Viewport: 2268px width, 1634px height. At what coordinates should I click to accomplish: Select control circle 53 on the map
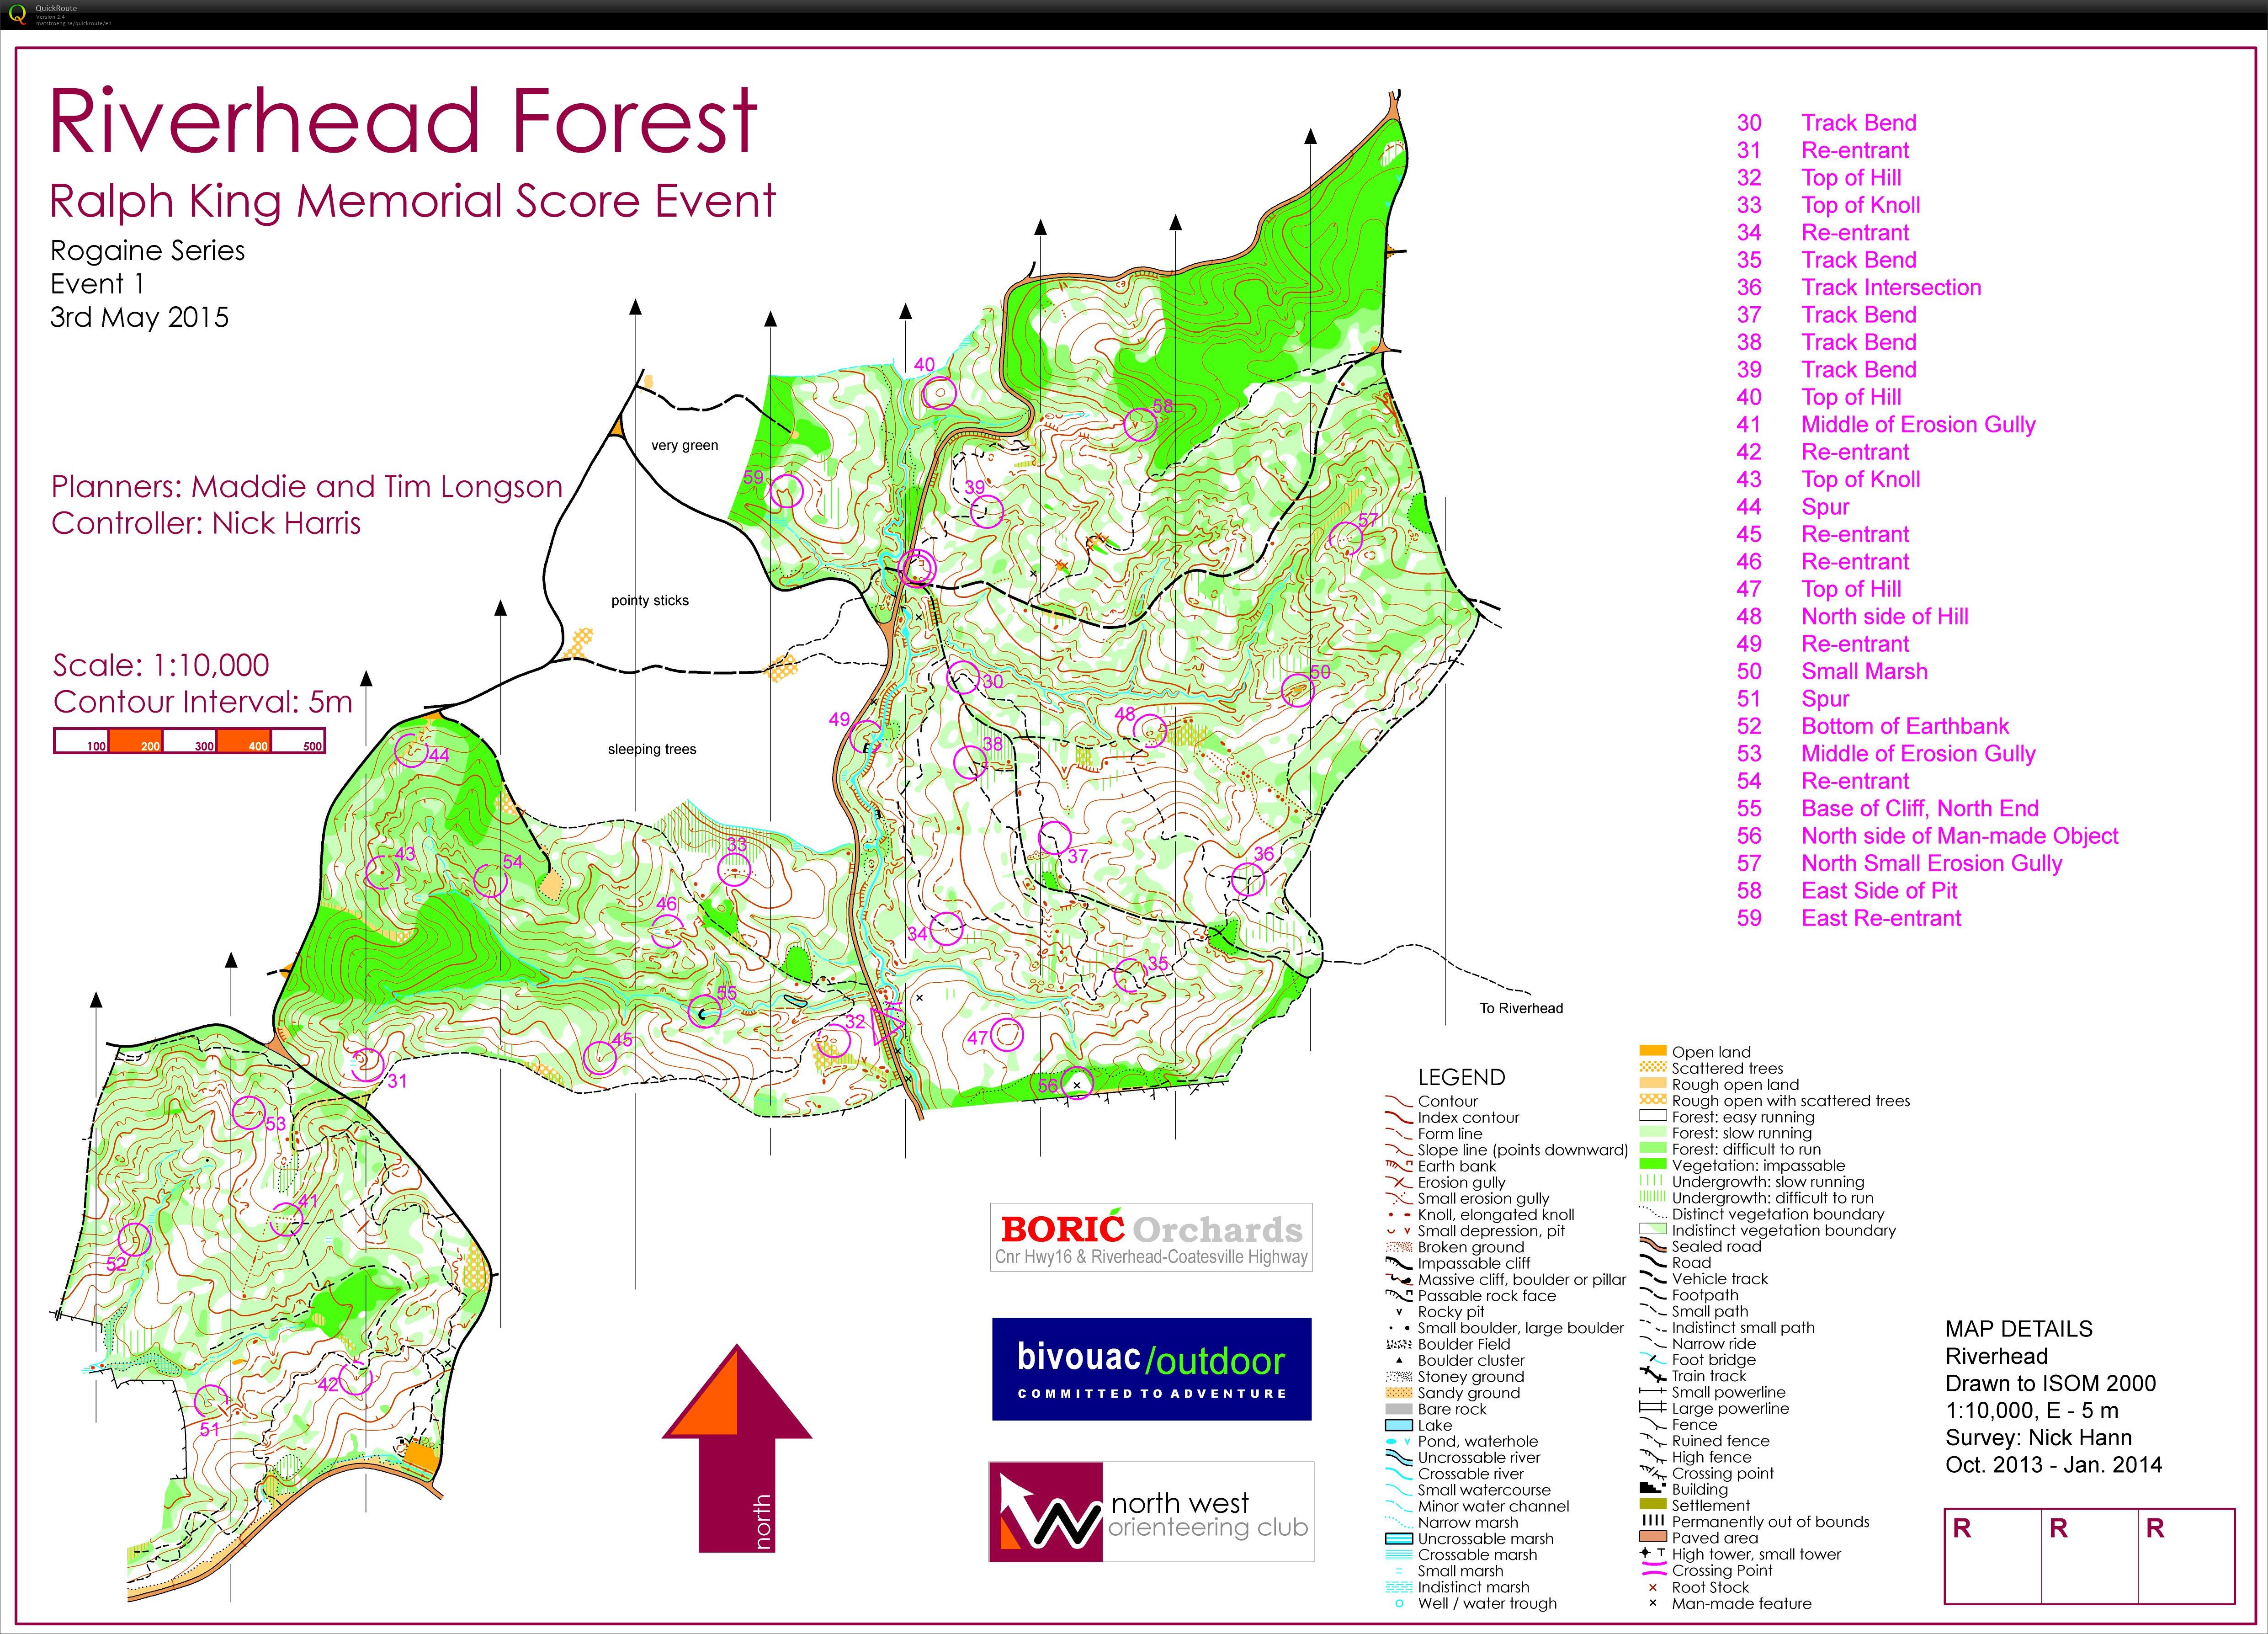click(x=249, y=1112)
